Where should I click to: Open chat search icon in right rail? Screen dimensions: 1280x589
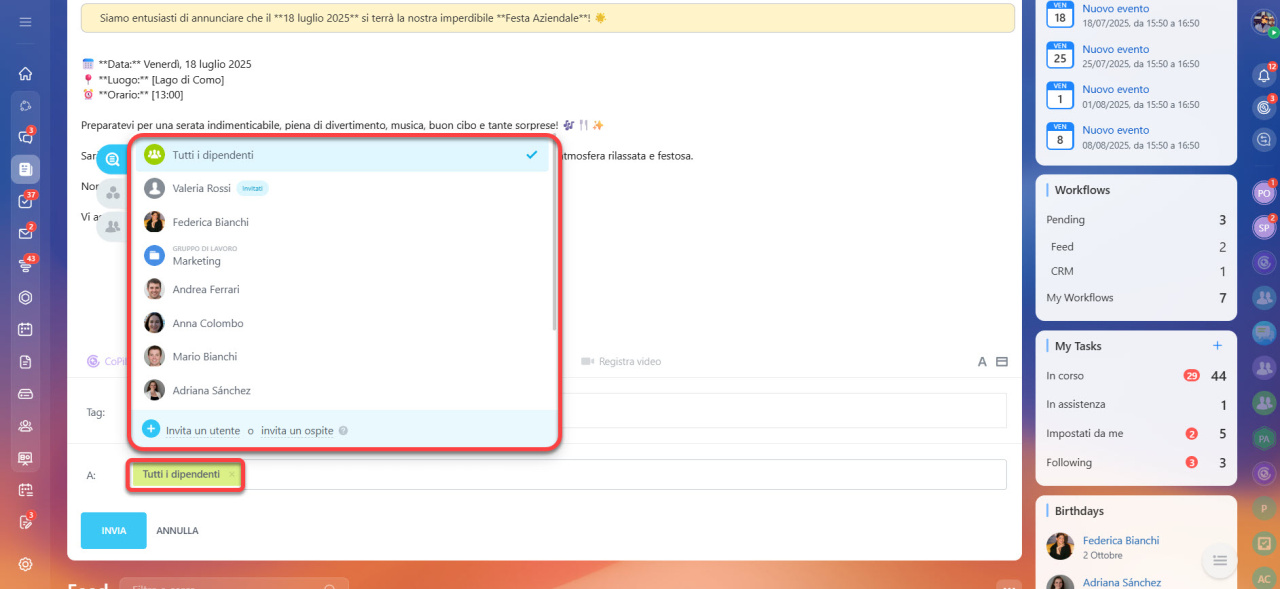1264,140
